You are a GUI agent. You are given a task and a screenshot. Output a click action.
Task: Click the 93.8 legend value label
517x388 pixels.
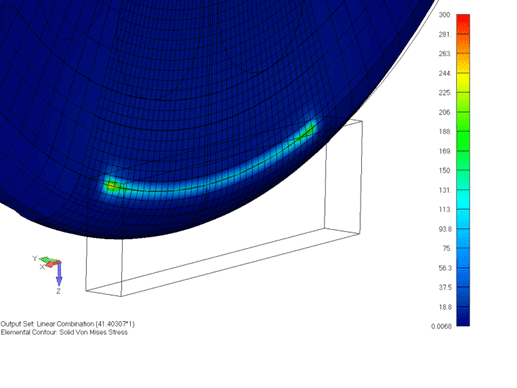click(445, 229)
